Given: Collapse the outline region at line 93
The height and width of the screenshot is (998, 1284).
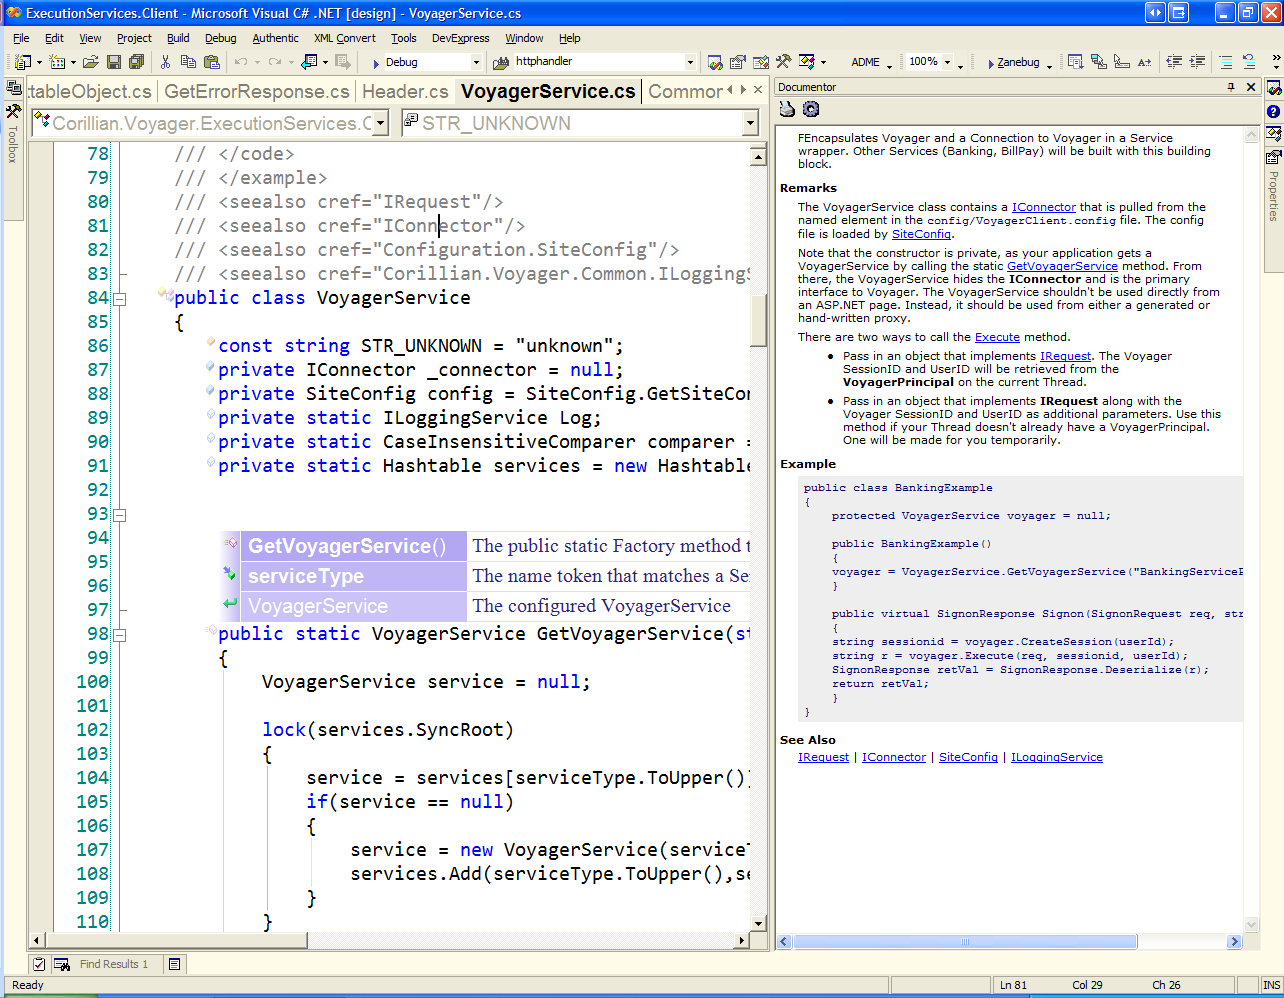Looking at the screenshot, I should click(x=120, y=515).
